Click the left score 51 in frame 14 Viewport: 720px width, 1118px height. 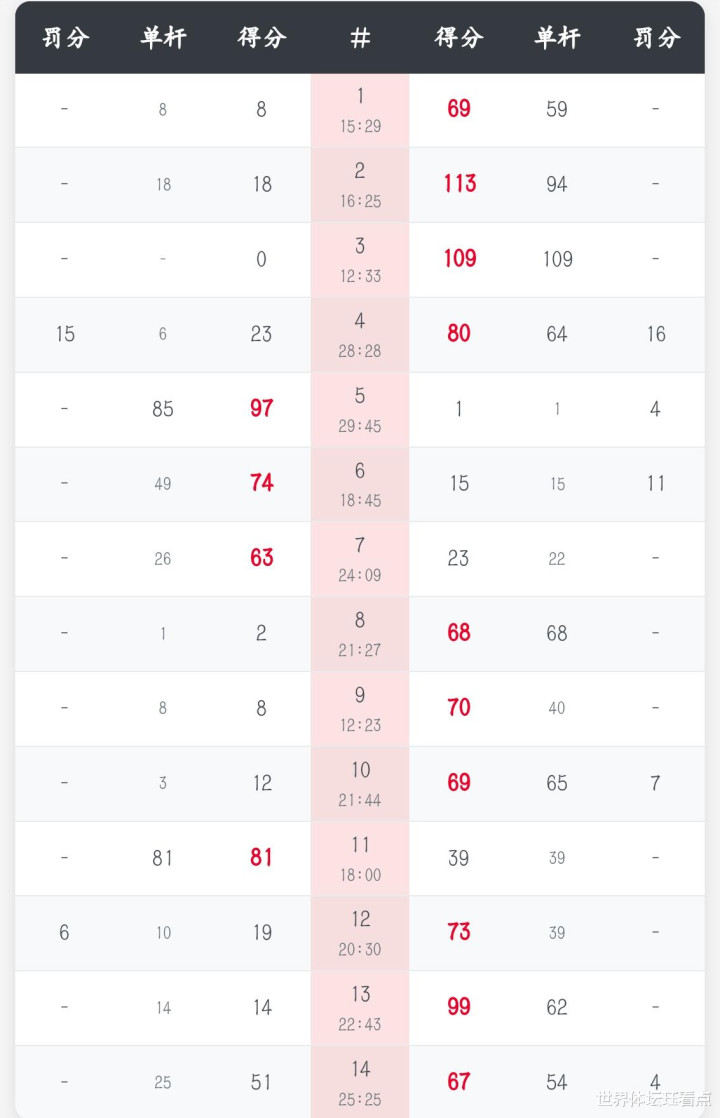[262, 1082]
